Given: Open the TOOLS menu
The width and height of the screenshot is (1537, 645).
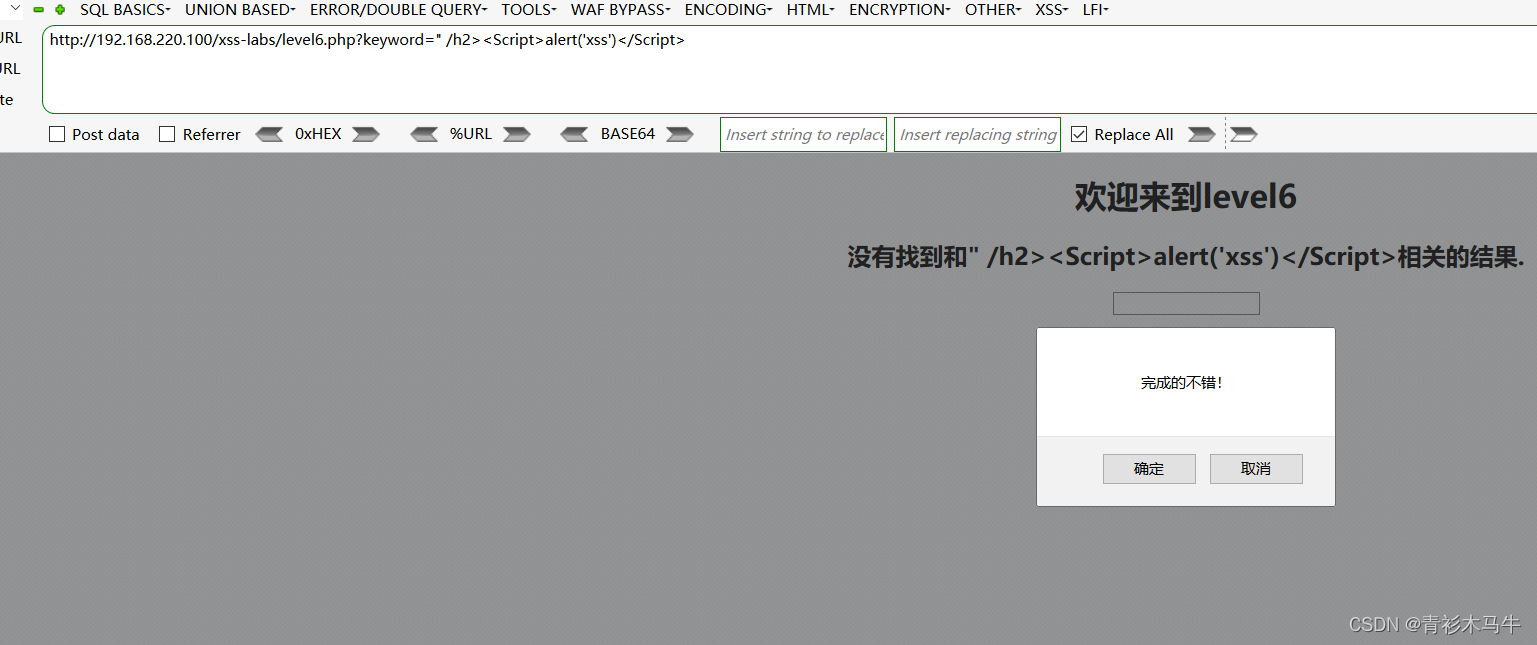Looking at the screenshot, I should [x=529, y=10].
